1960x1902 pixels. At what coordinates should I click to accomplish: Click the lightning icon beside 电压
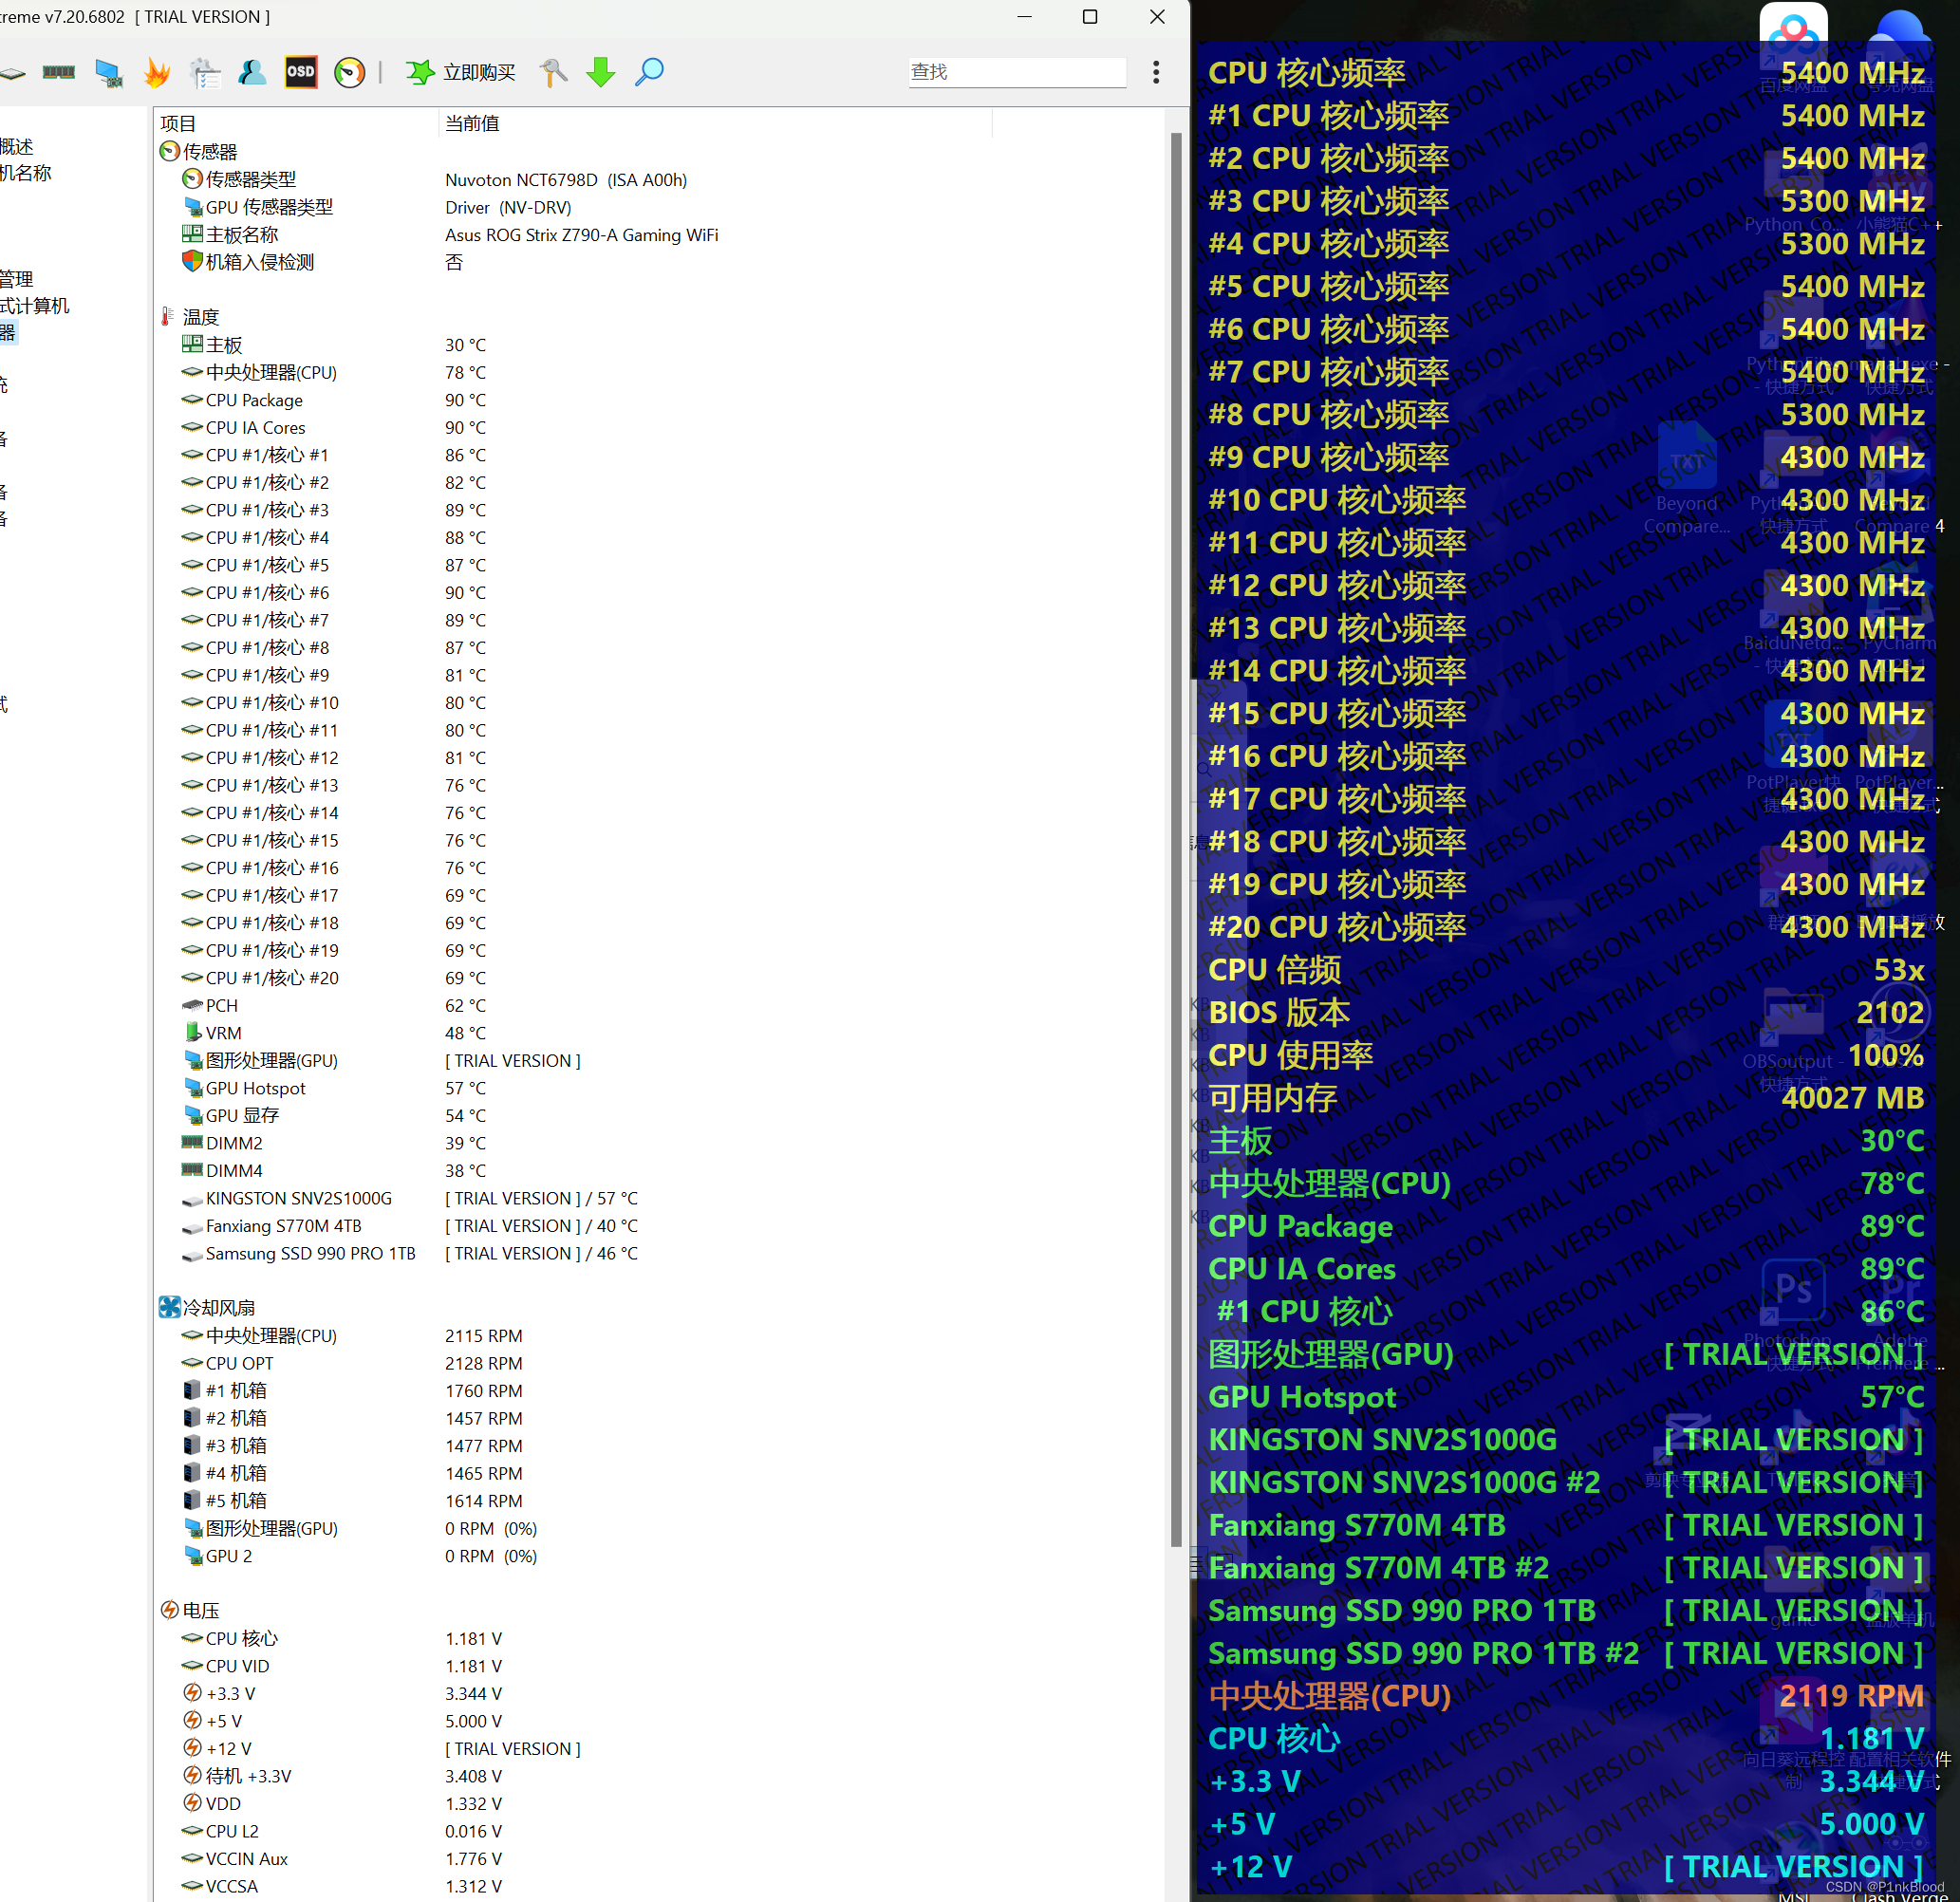[x=170, y=1610]
